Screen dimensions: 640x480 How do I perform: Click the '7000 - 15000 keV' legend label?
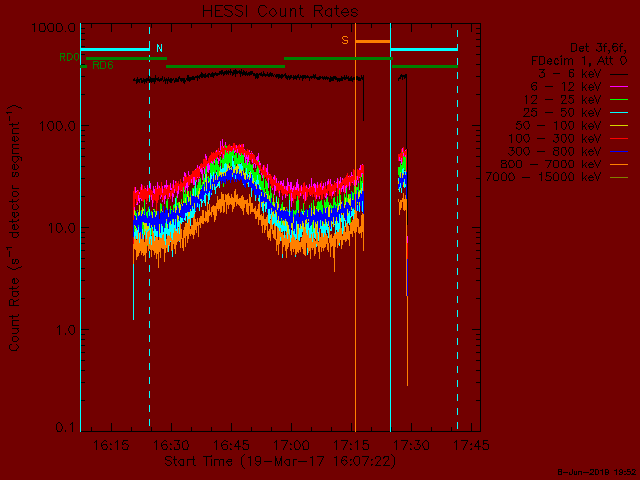543,177
